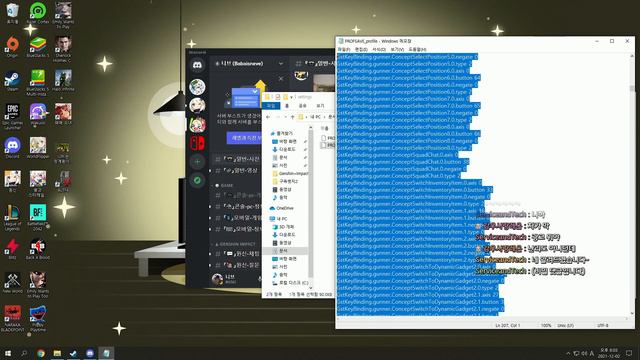Open the View menu in Notepad

397,49
